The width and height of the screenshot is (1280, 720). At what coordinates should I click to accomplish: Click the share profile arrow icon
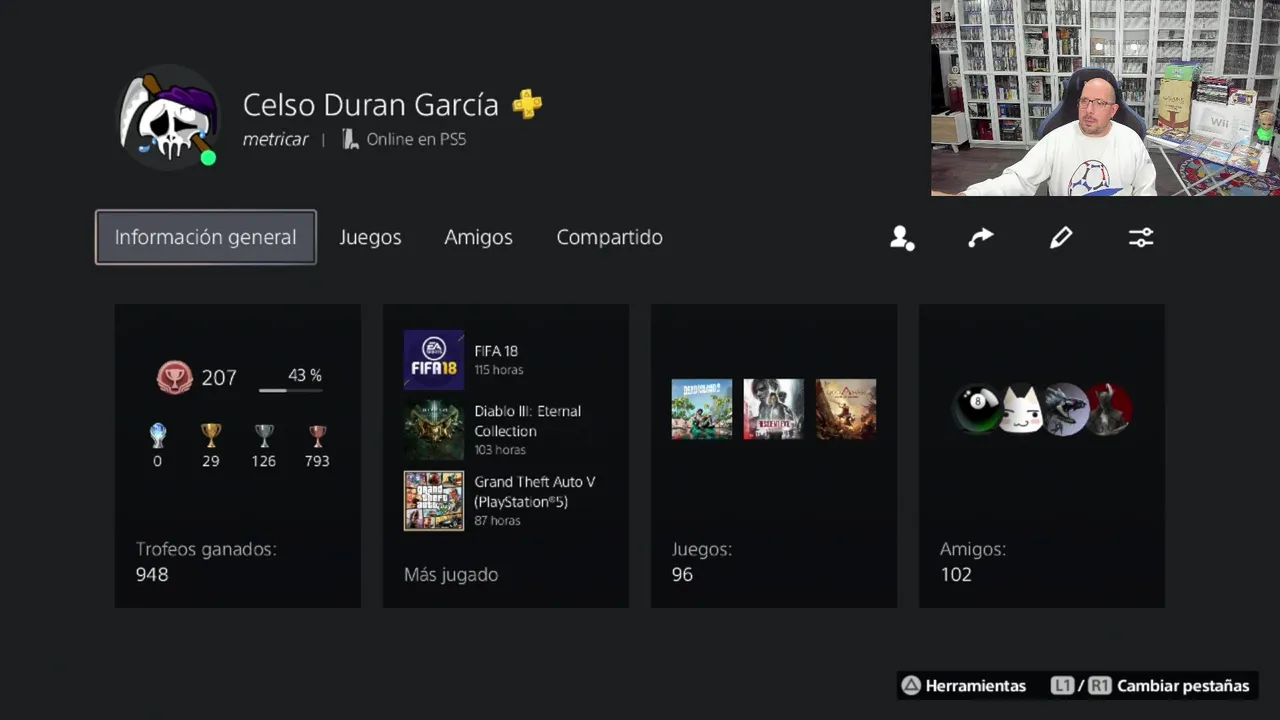point(981,237)
